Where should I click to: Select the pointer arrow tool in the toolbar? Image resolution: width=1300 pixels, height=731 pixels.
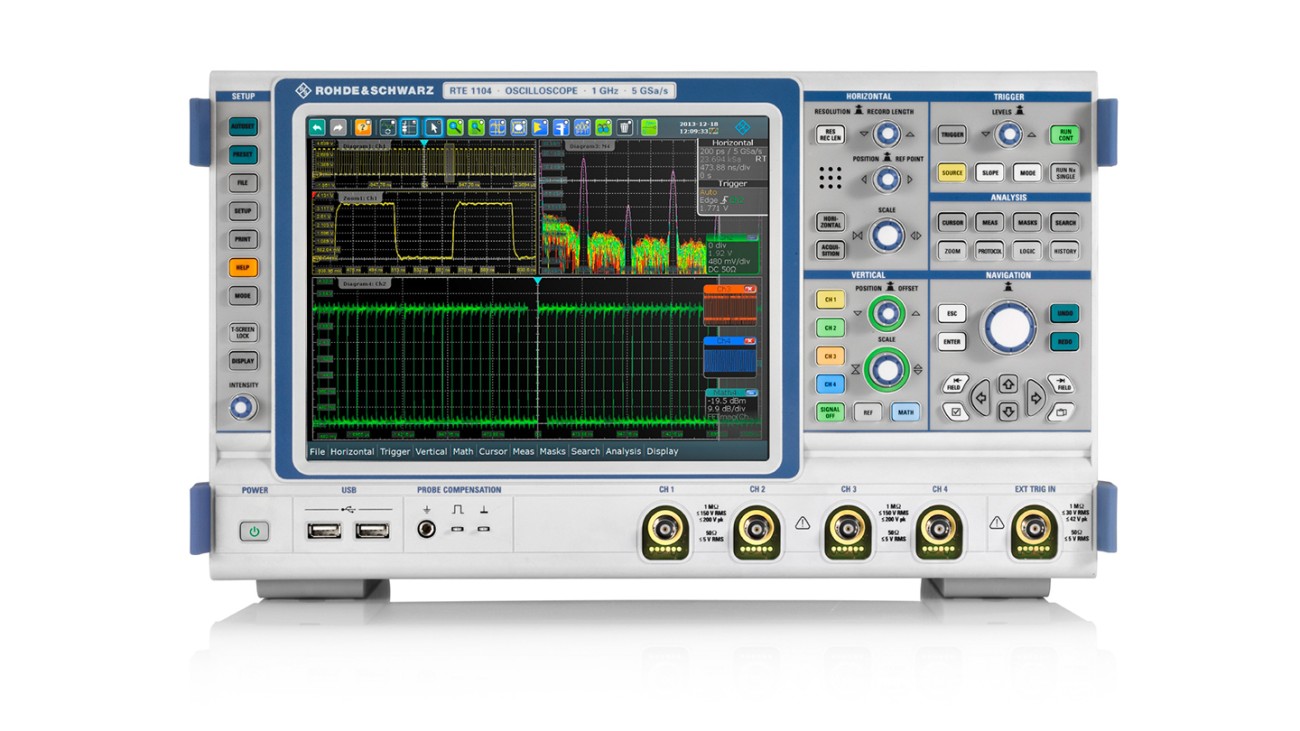click(x=434, y=127)
